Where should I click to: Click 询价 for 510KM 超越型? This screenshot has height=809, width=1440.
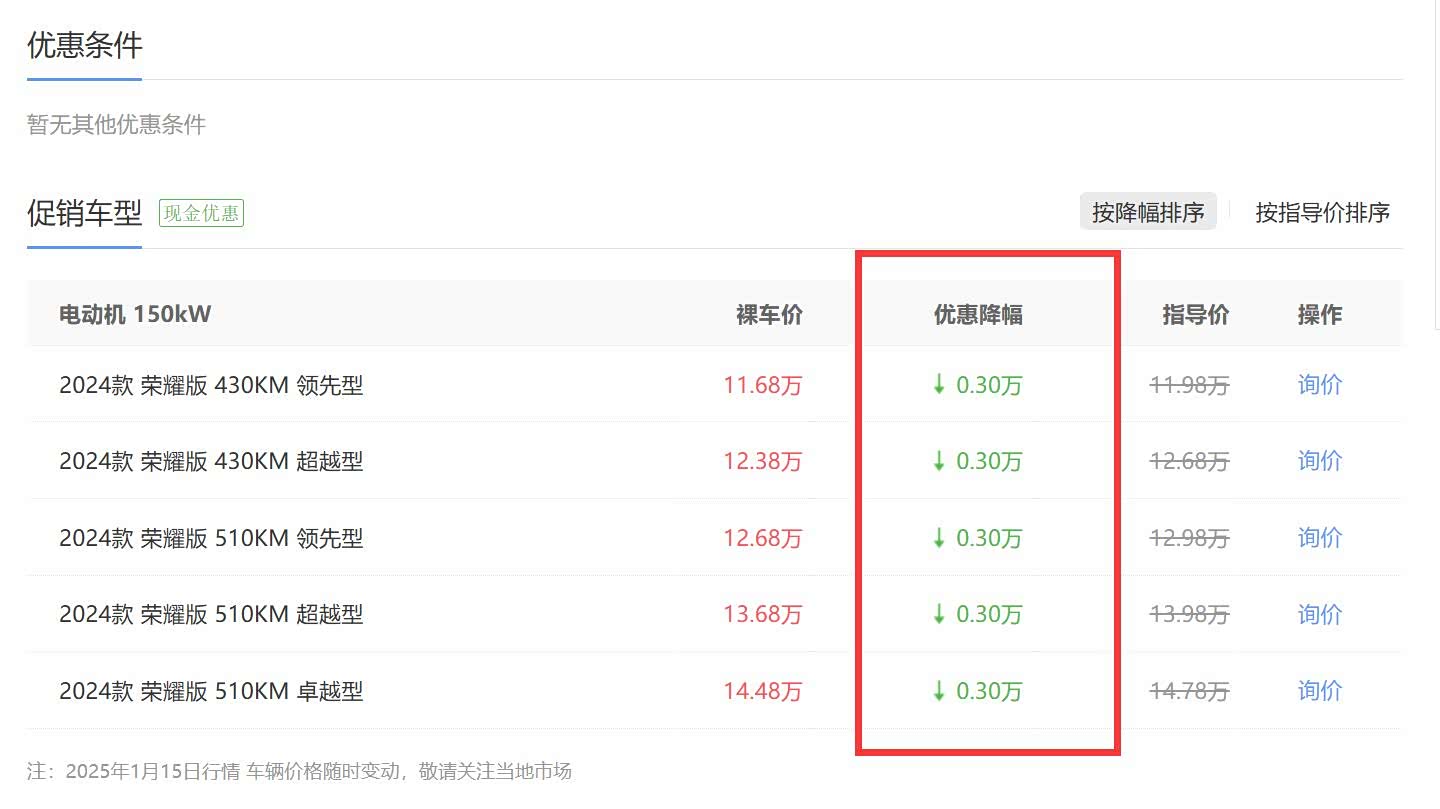click(1319, 614)
